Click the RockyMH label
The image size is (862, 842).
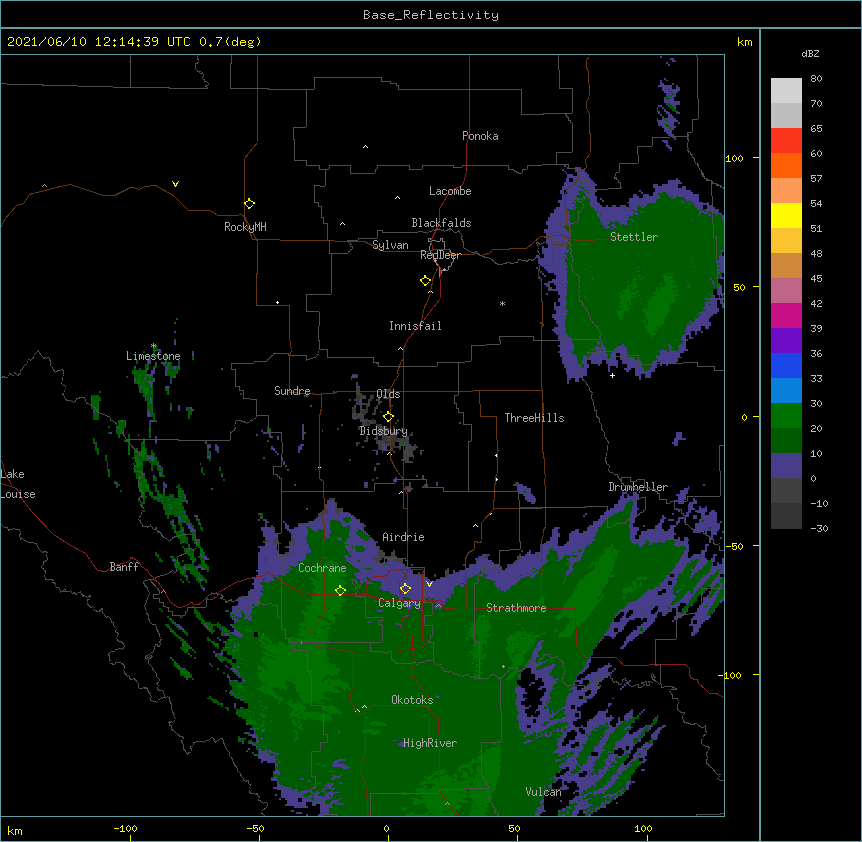pos(245,227)
